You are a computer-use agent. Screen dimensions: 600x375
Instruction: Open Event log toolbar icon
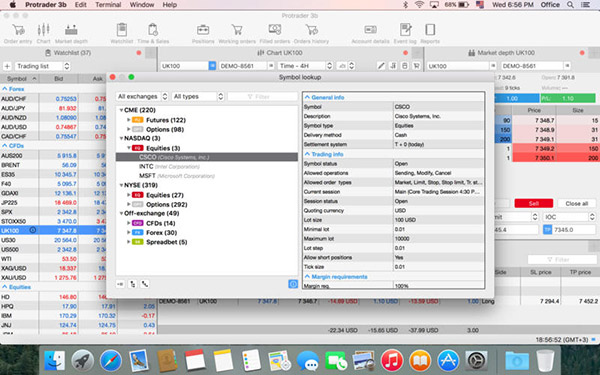click(405, 33)
